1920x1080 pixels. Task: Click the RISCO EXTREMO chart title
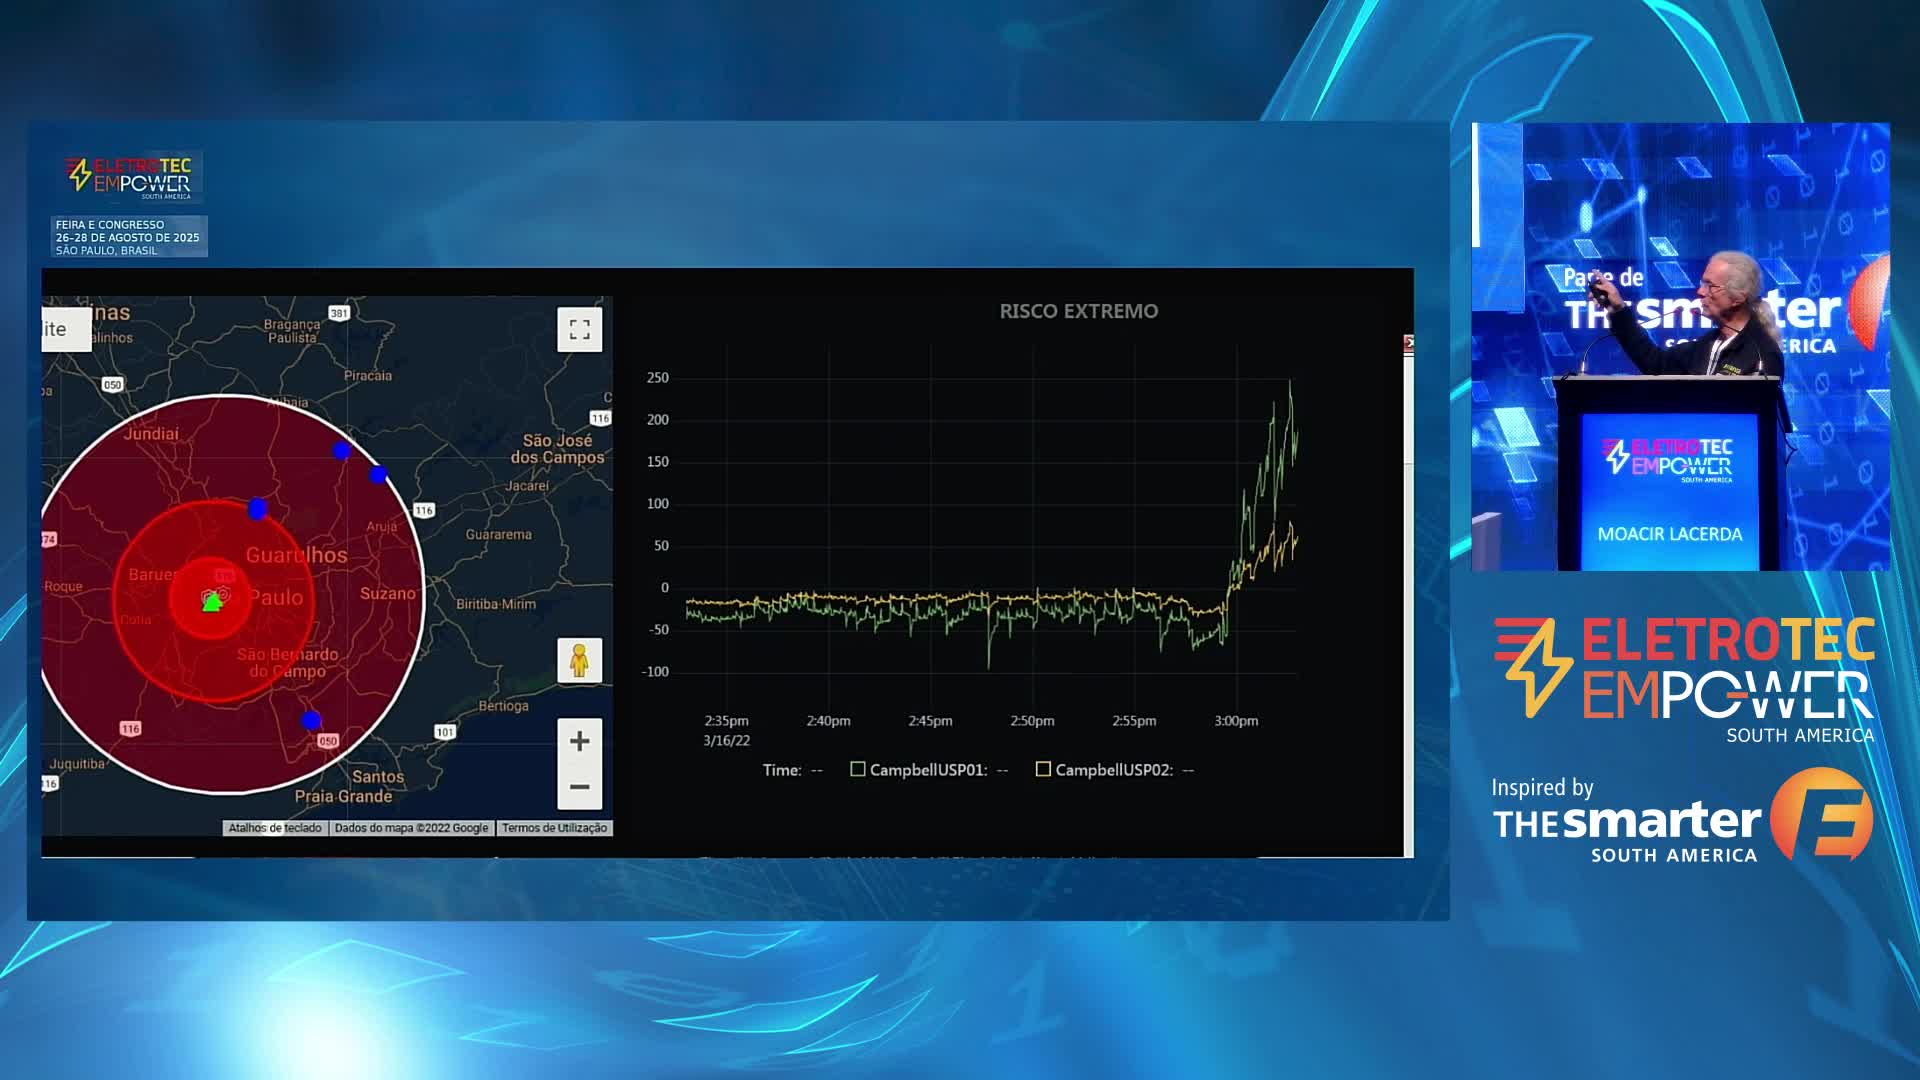tap(1079, 311)
